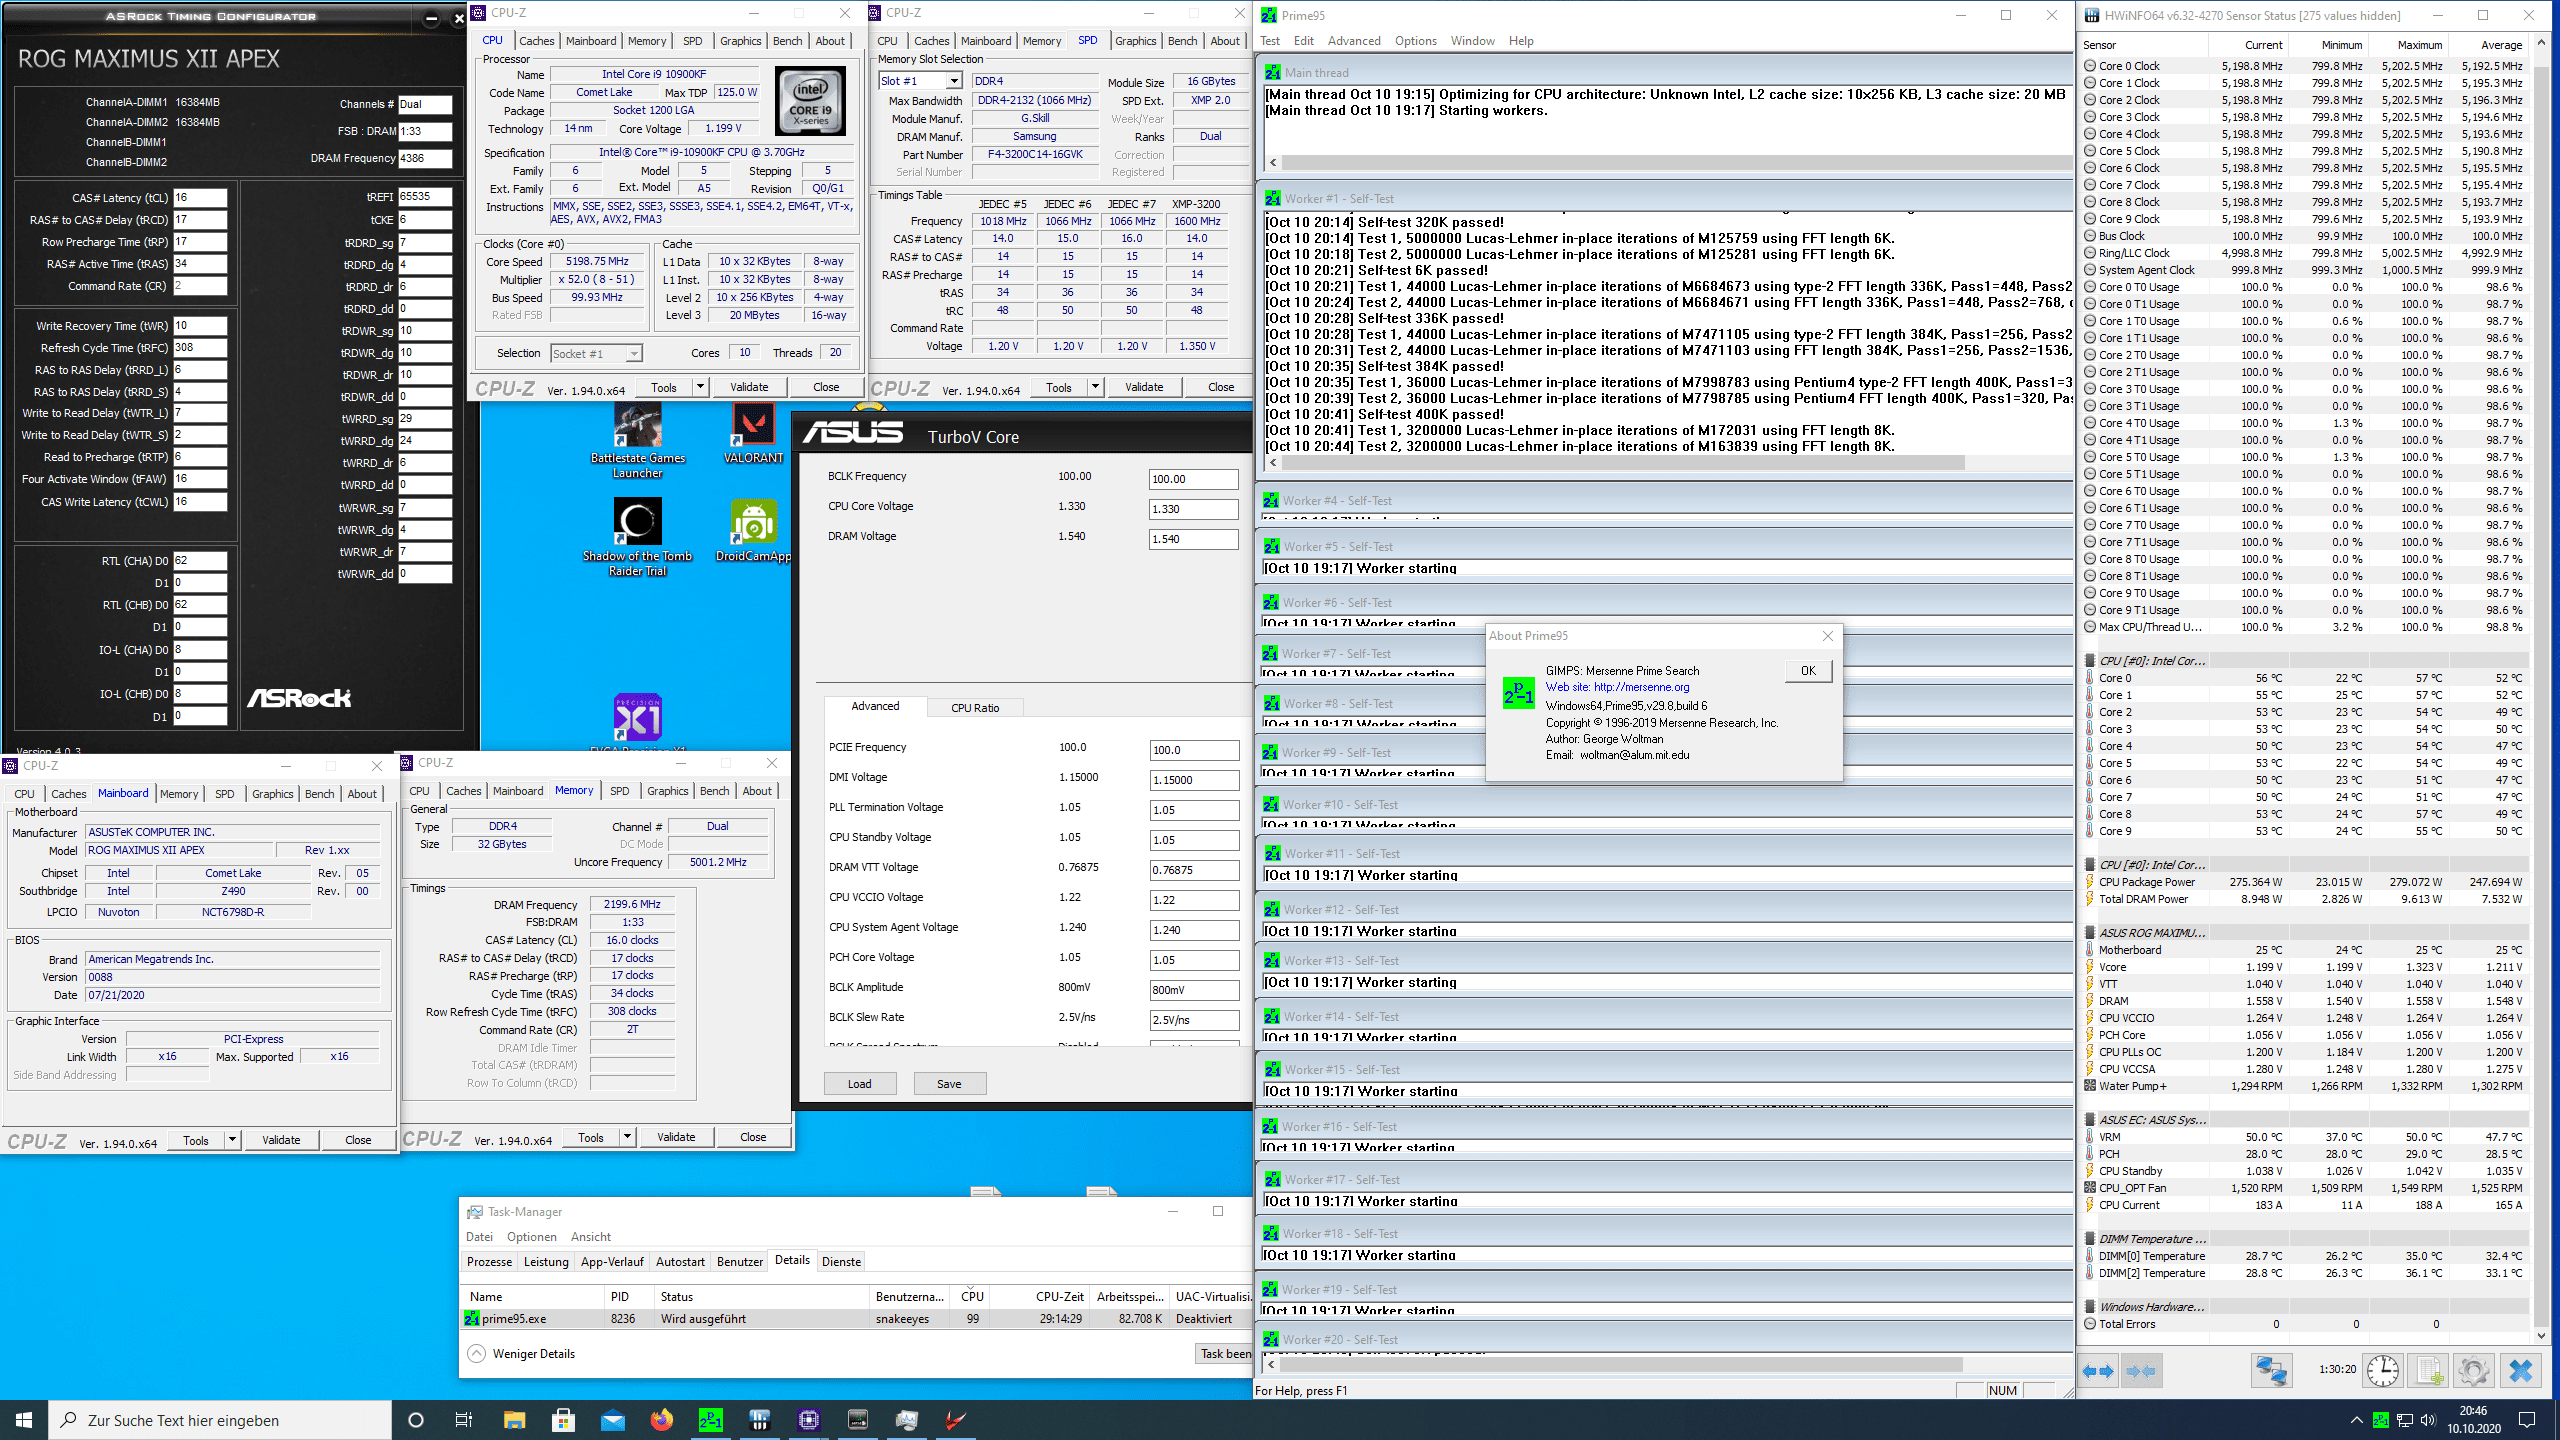This screenshot has width=2560, height=1440.
Task: Open Advanced menu in Prime95
Action: (1354, 41)
